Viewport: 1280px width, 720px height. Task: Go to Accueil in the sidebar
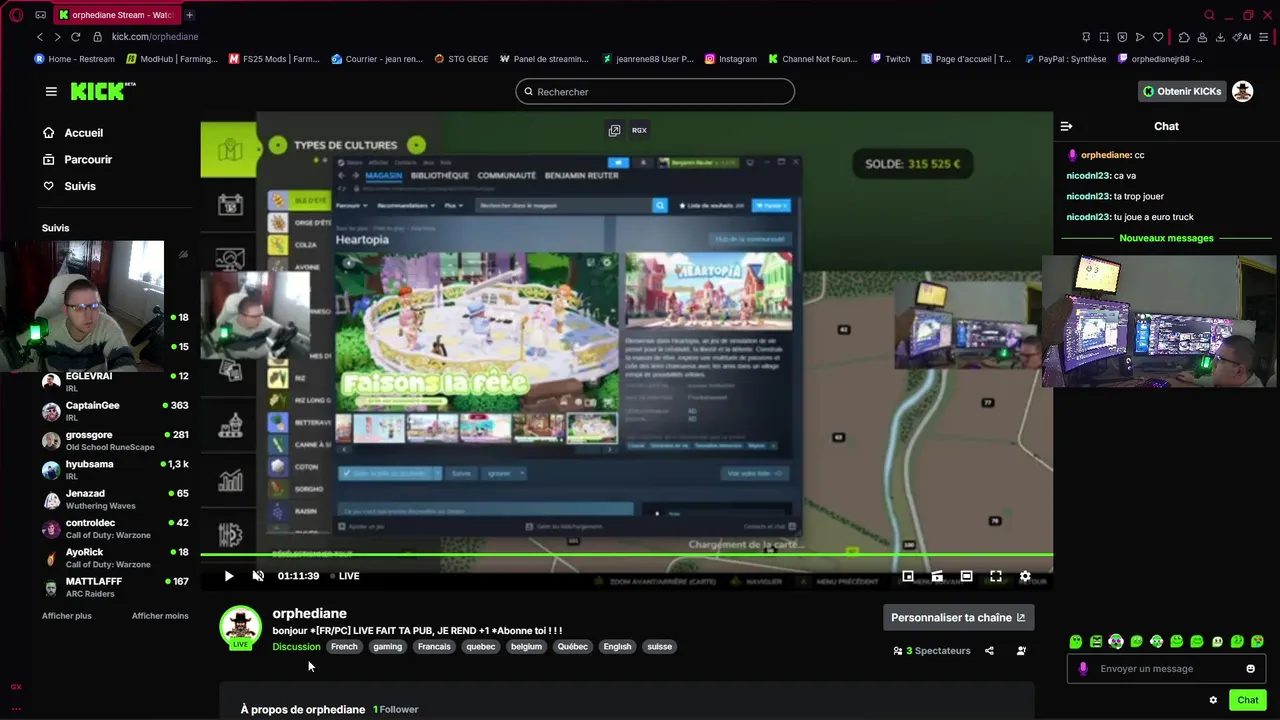pos(73,133)
